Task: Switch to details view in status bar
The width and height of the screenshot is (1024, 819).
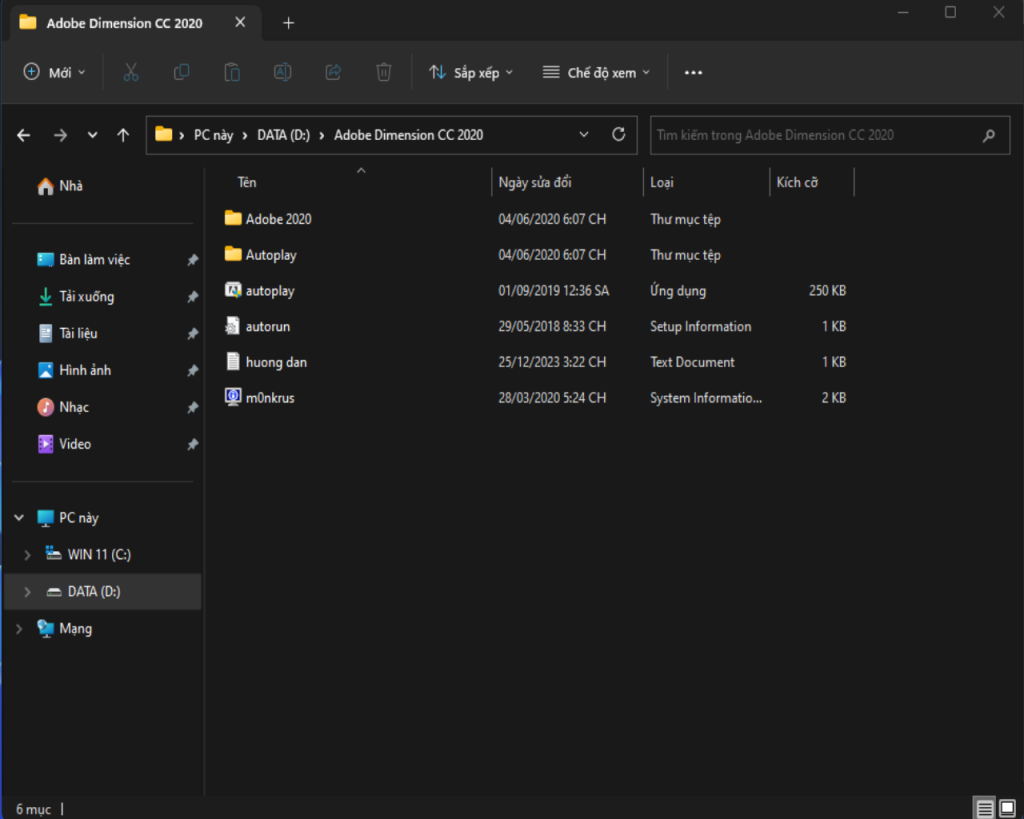Action: tap(985, 808)
